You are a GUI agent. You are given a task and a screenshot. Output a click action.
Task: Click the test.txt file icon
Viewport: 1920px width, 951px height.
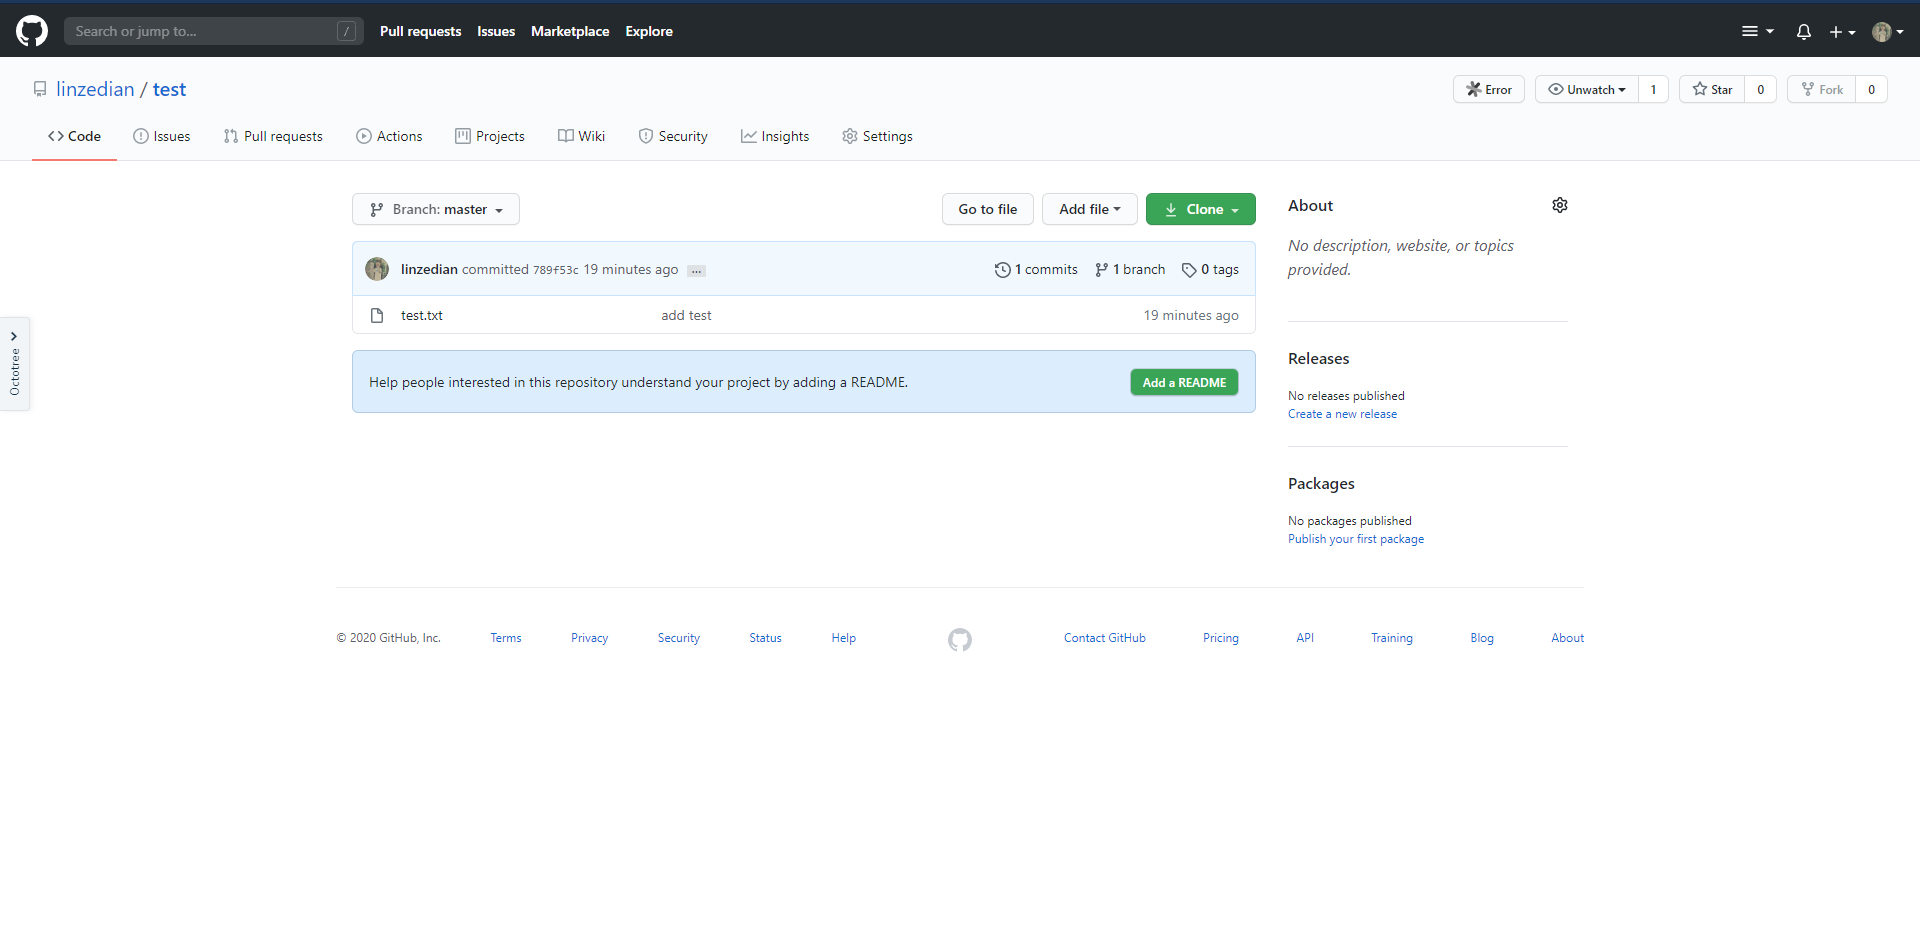click(377, 315)
